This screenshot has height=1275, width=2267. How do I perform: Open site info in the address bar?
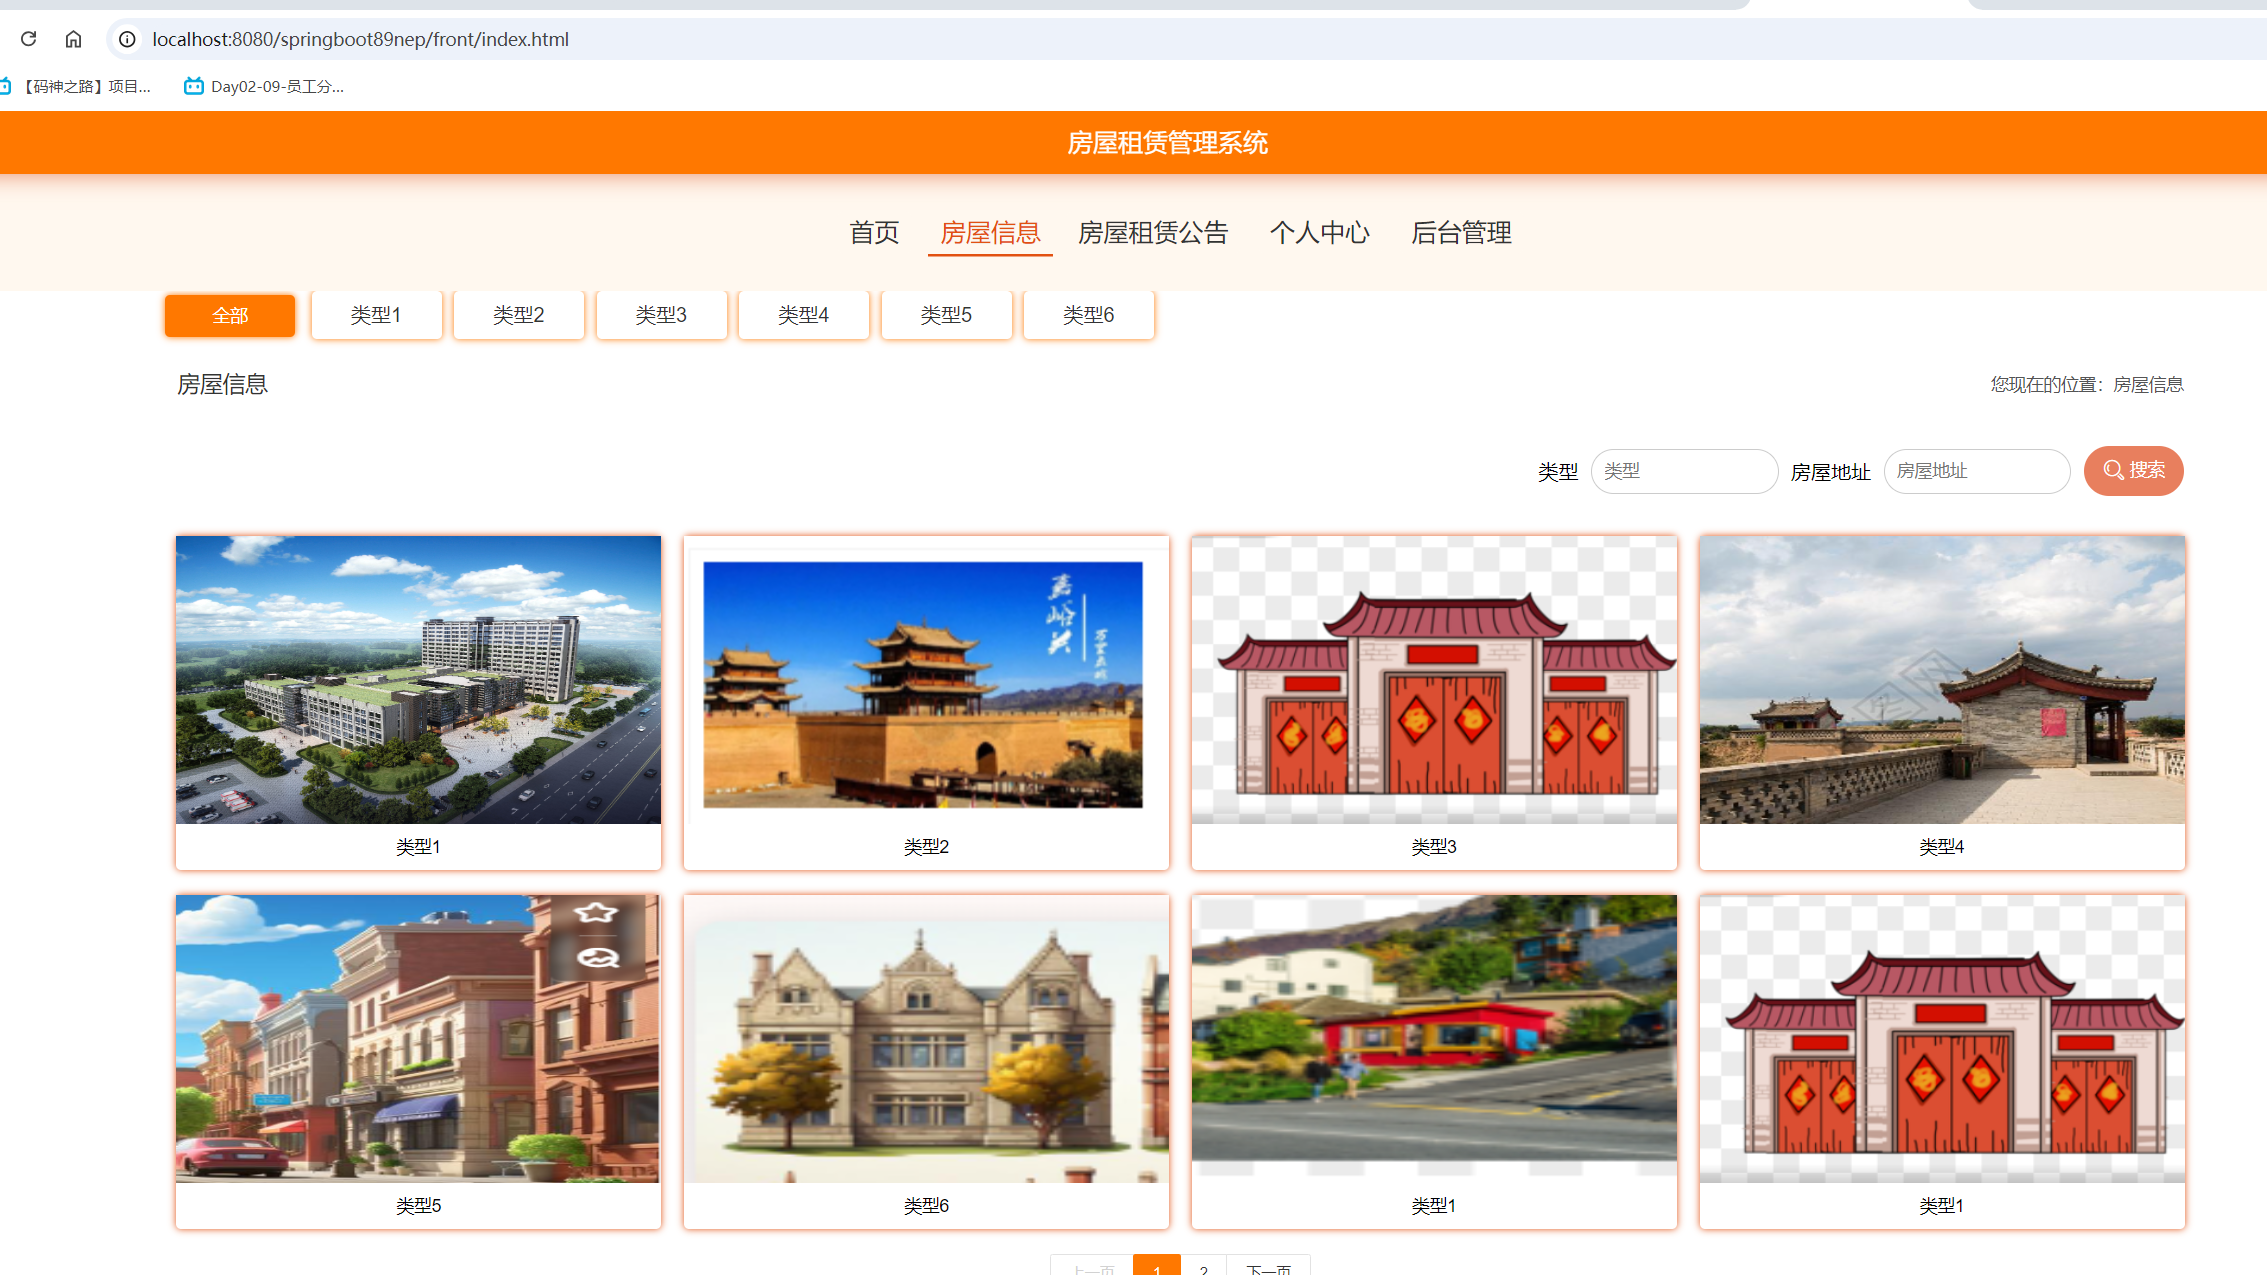(x=126, y=39)
